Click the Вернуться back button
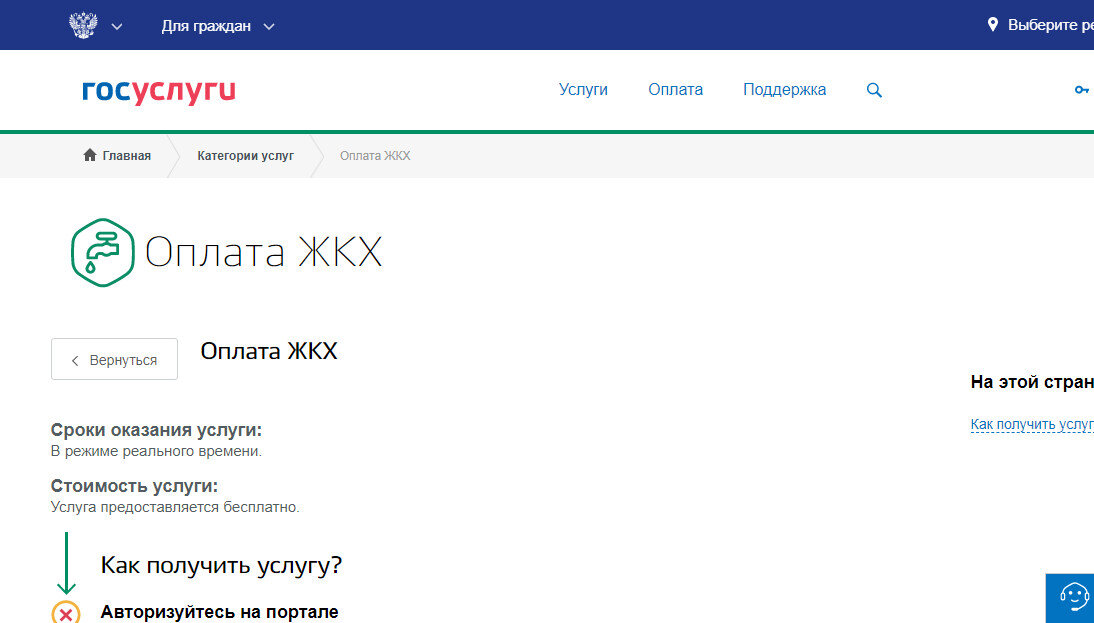 pyautogui.click(x=114, y=359)
